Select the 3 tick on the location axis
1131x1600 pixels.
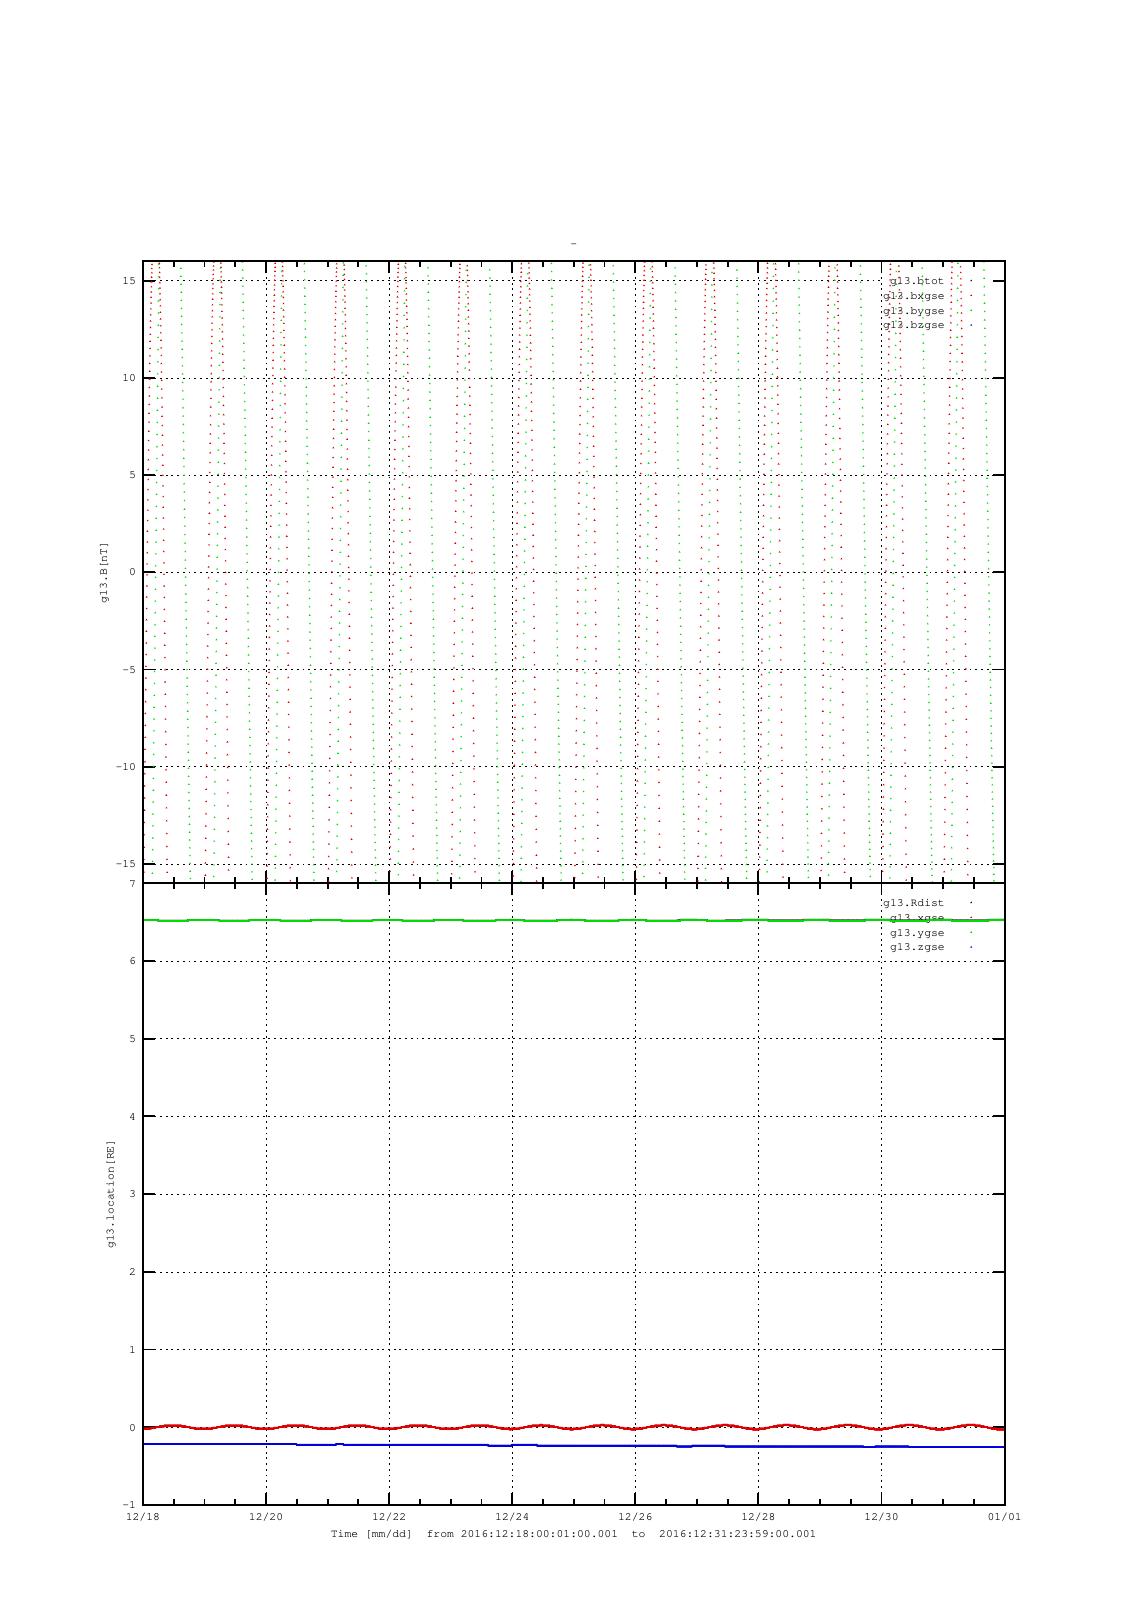133,1195
